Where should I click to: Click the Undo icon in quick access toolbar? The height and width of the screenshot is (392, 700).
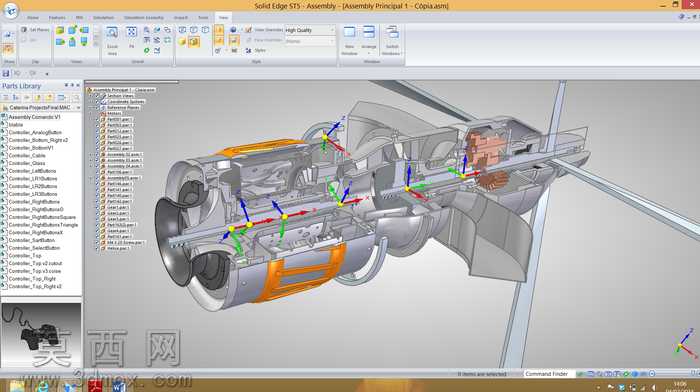pos(17,73)
